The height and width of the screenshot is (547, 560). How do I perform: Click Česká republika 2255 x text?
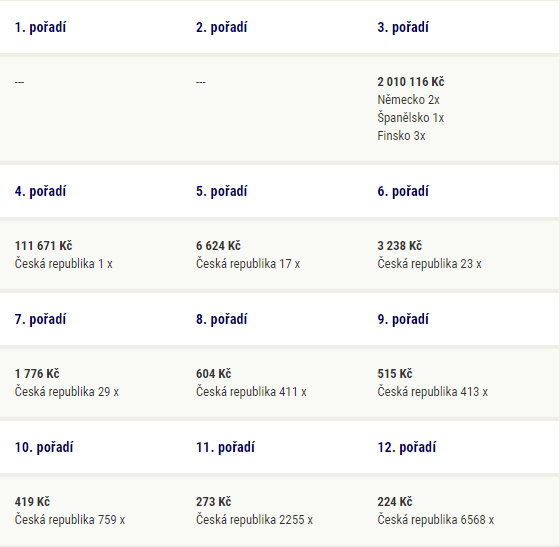coord(254,520)
